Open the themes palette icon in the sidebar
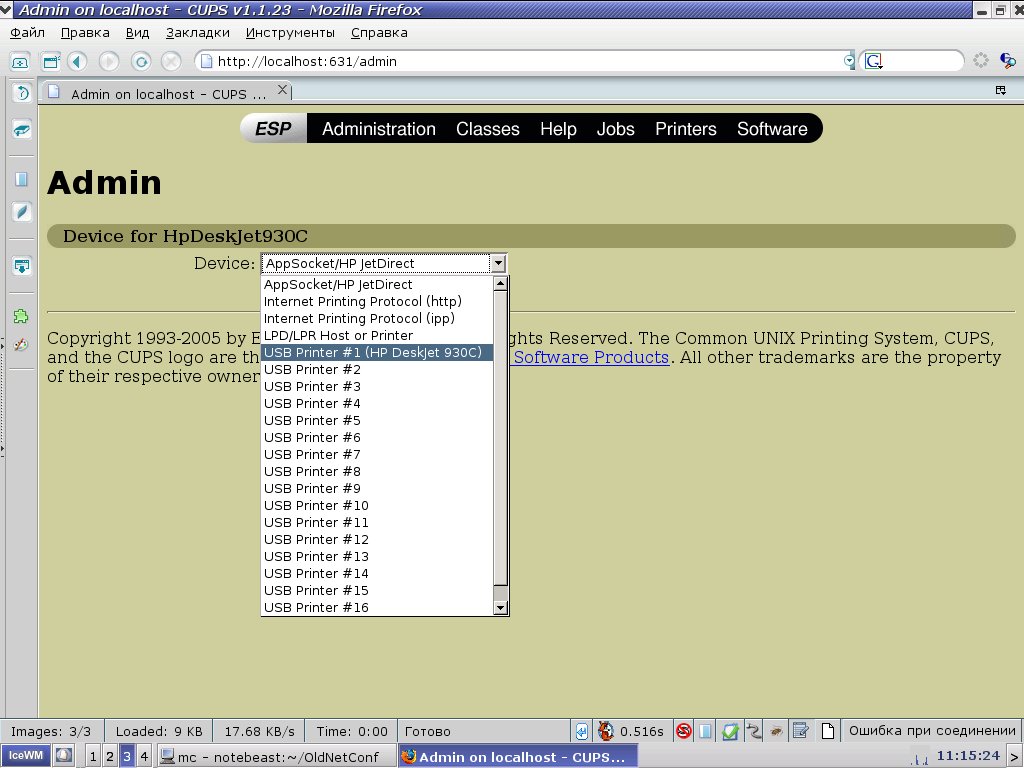 click(x=22, y=344)
